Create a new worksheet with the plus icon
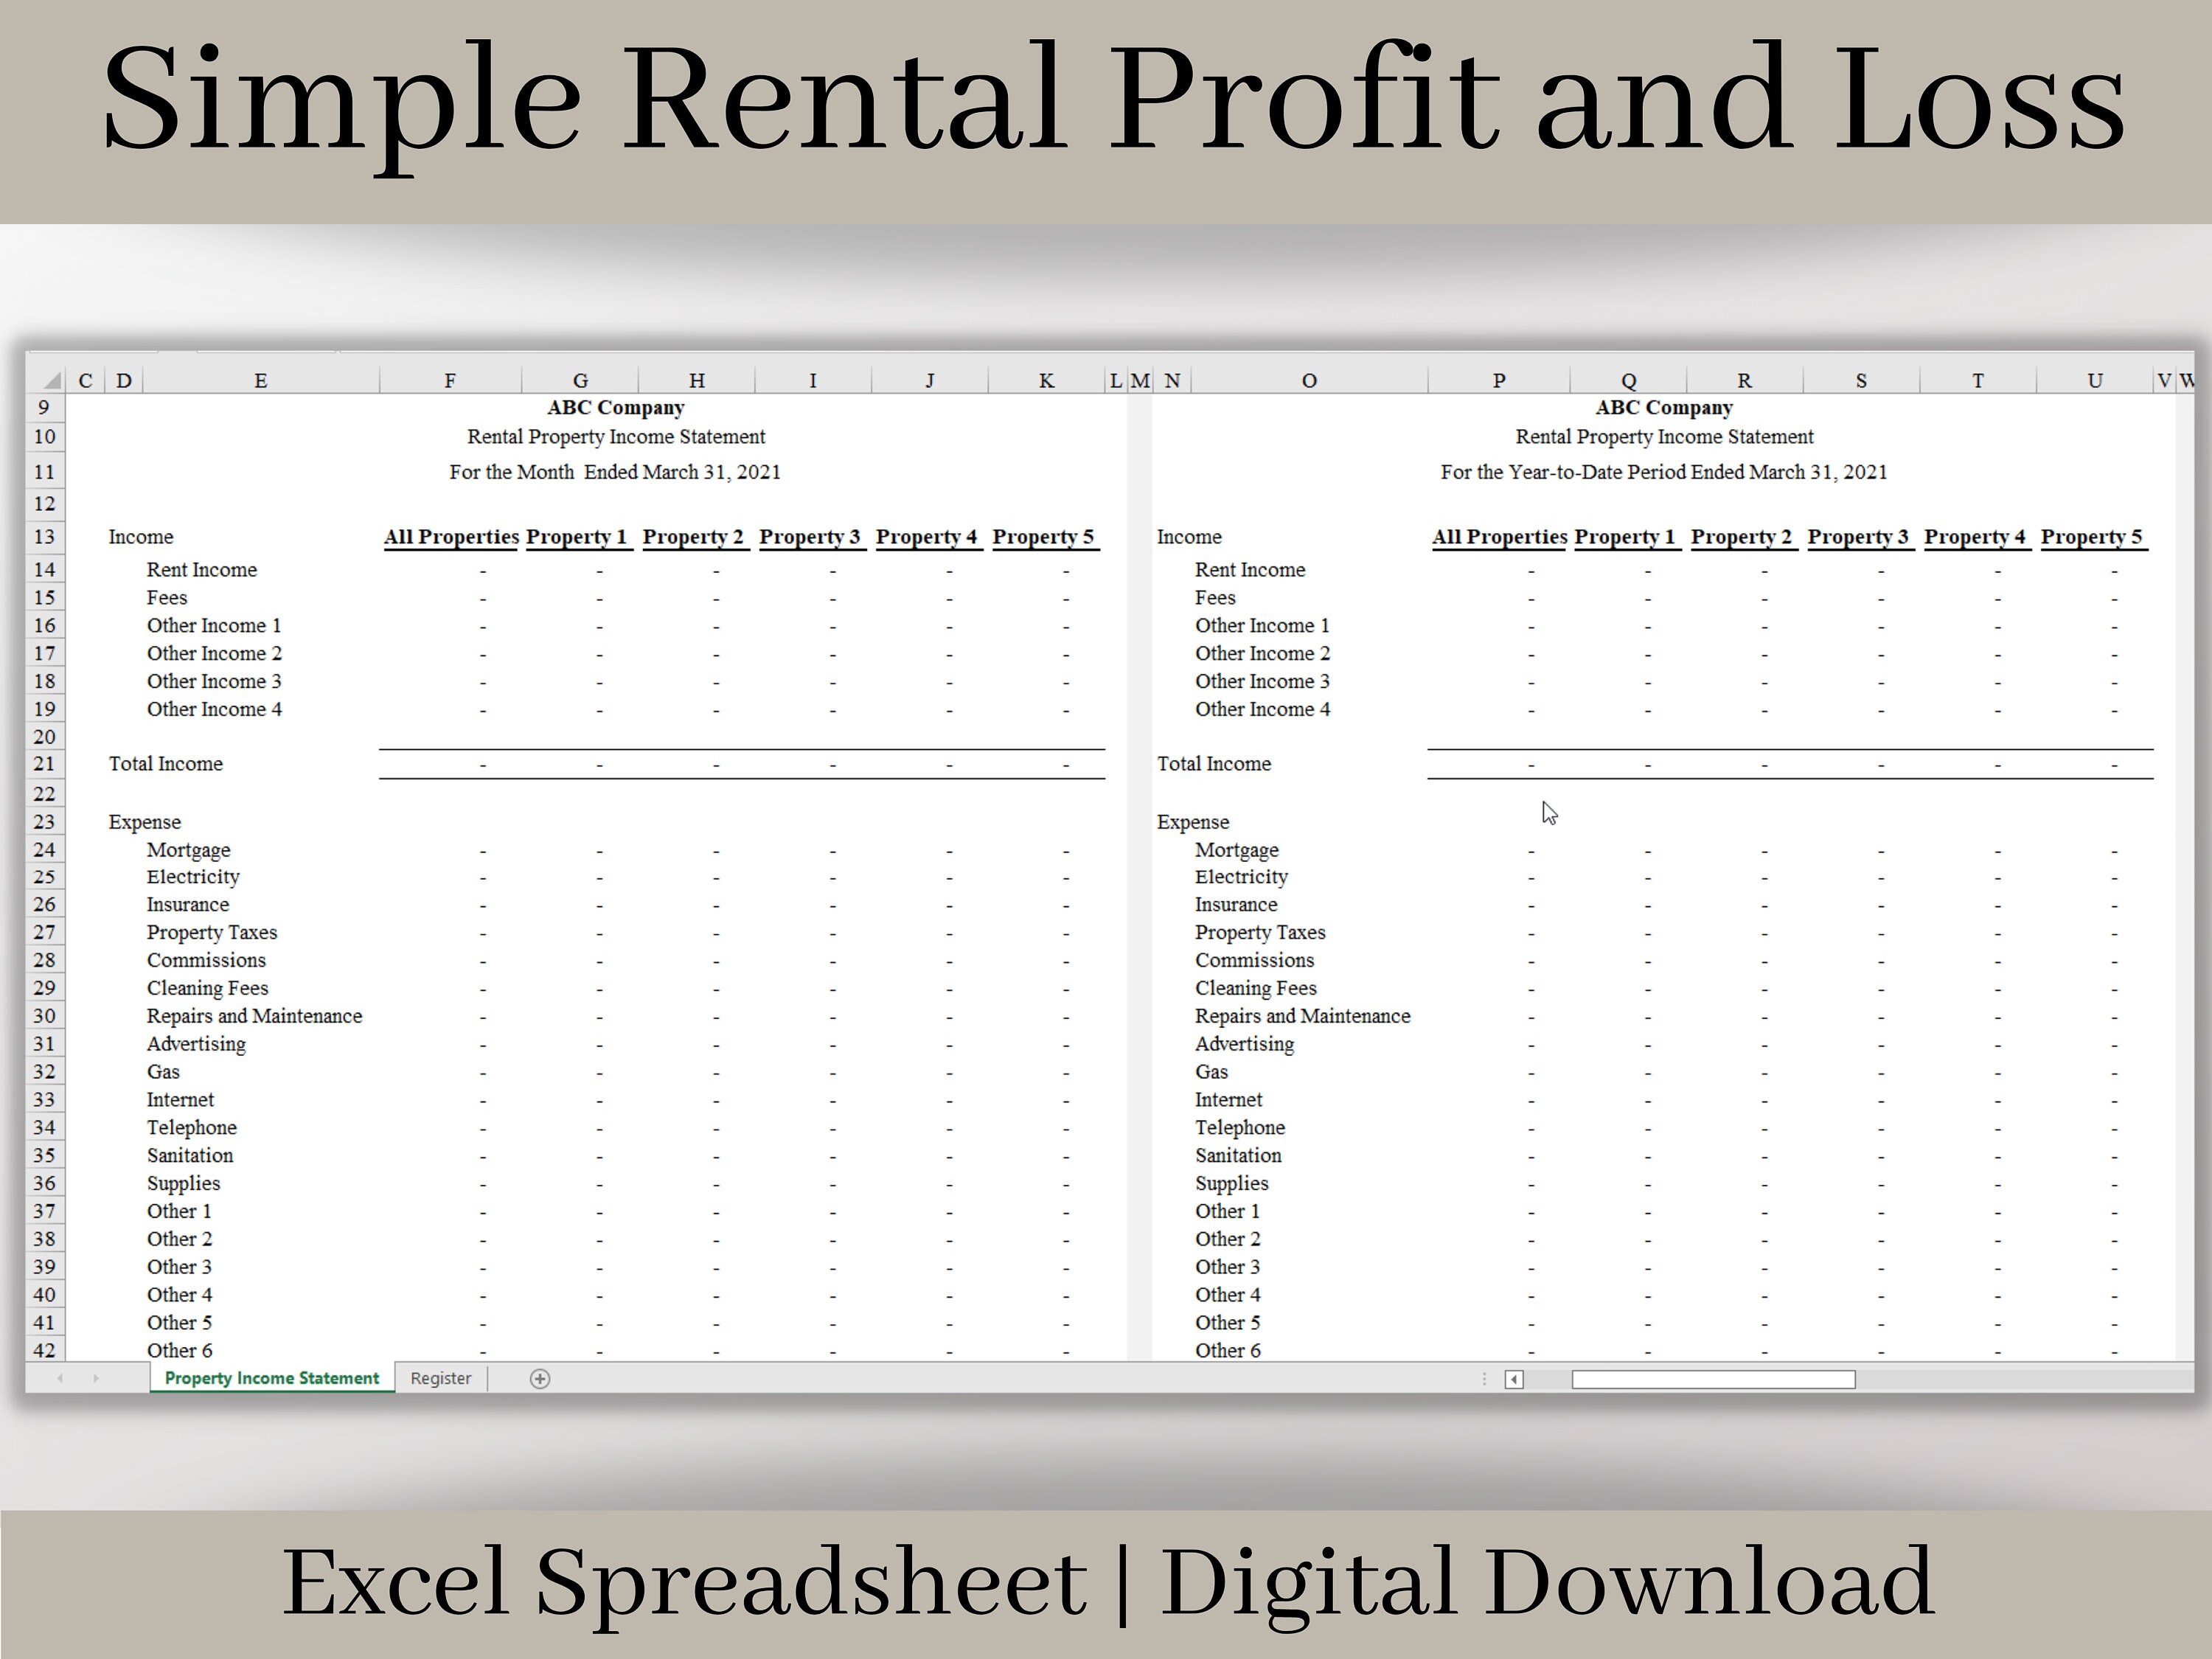The height and width of the screenshot is (1659, 2212). pyautogui.click(x=540, y=1379)
